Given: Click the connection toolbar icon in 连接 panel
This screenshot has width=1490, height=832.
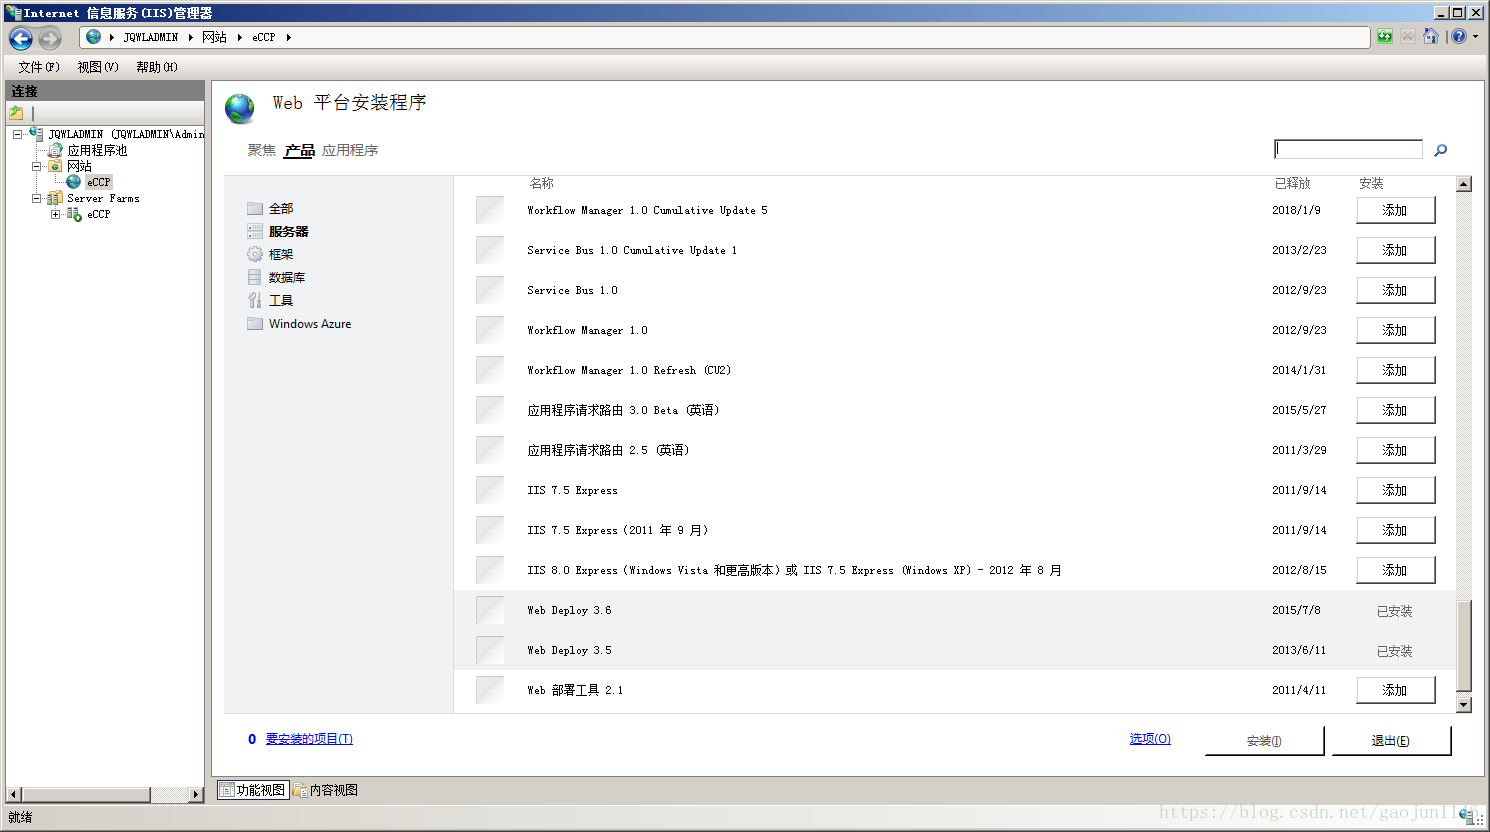Looking at the screenshot, I should click(17, 113).
